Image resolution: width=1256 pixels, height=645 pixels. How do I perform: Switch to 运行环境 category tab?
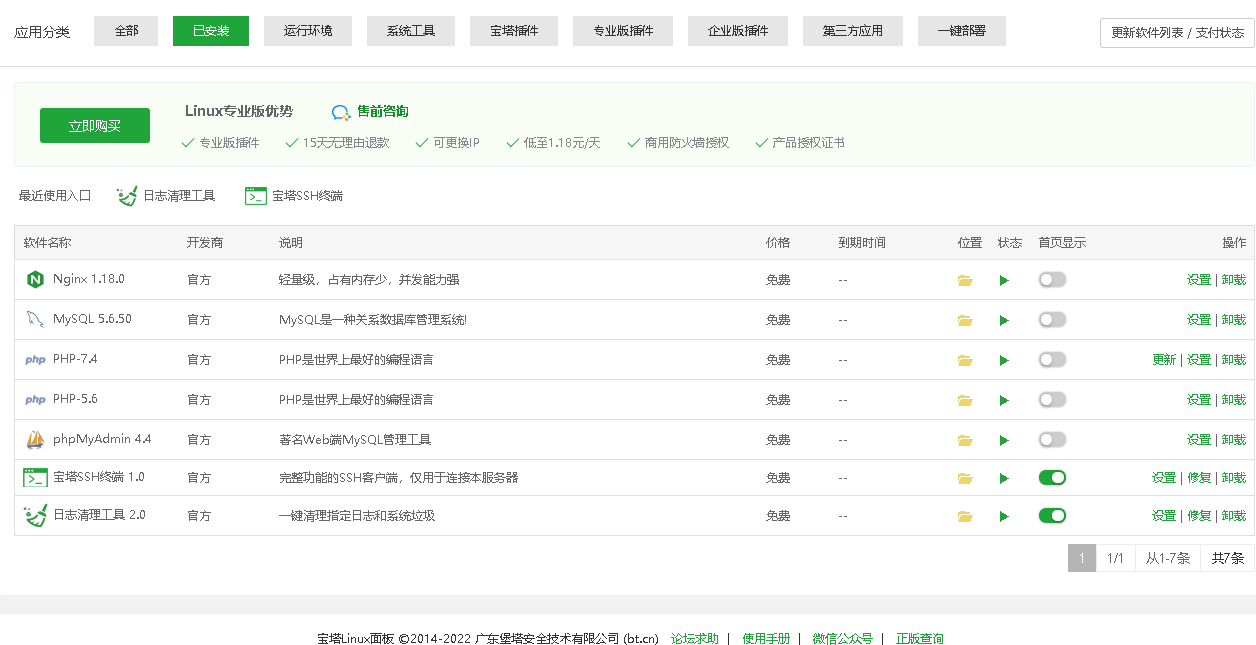(x=308, y=31)
